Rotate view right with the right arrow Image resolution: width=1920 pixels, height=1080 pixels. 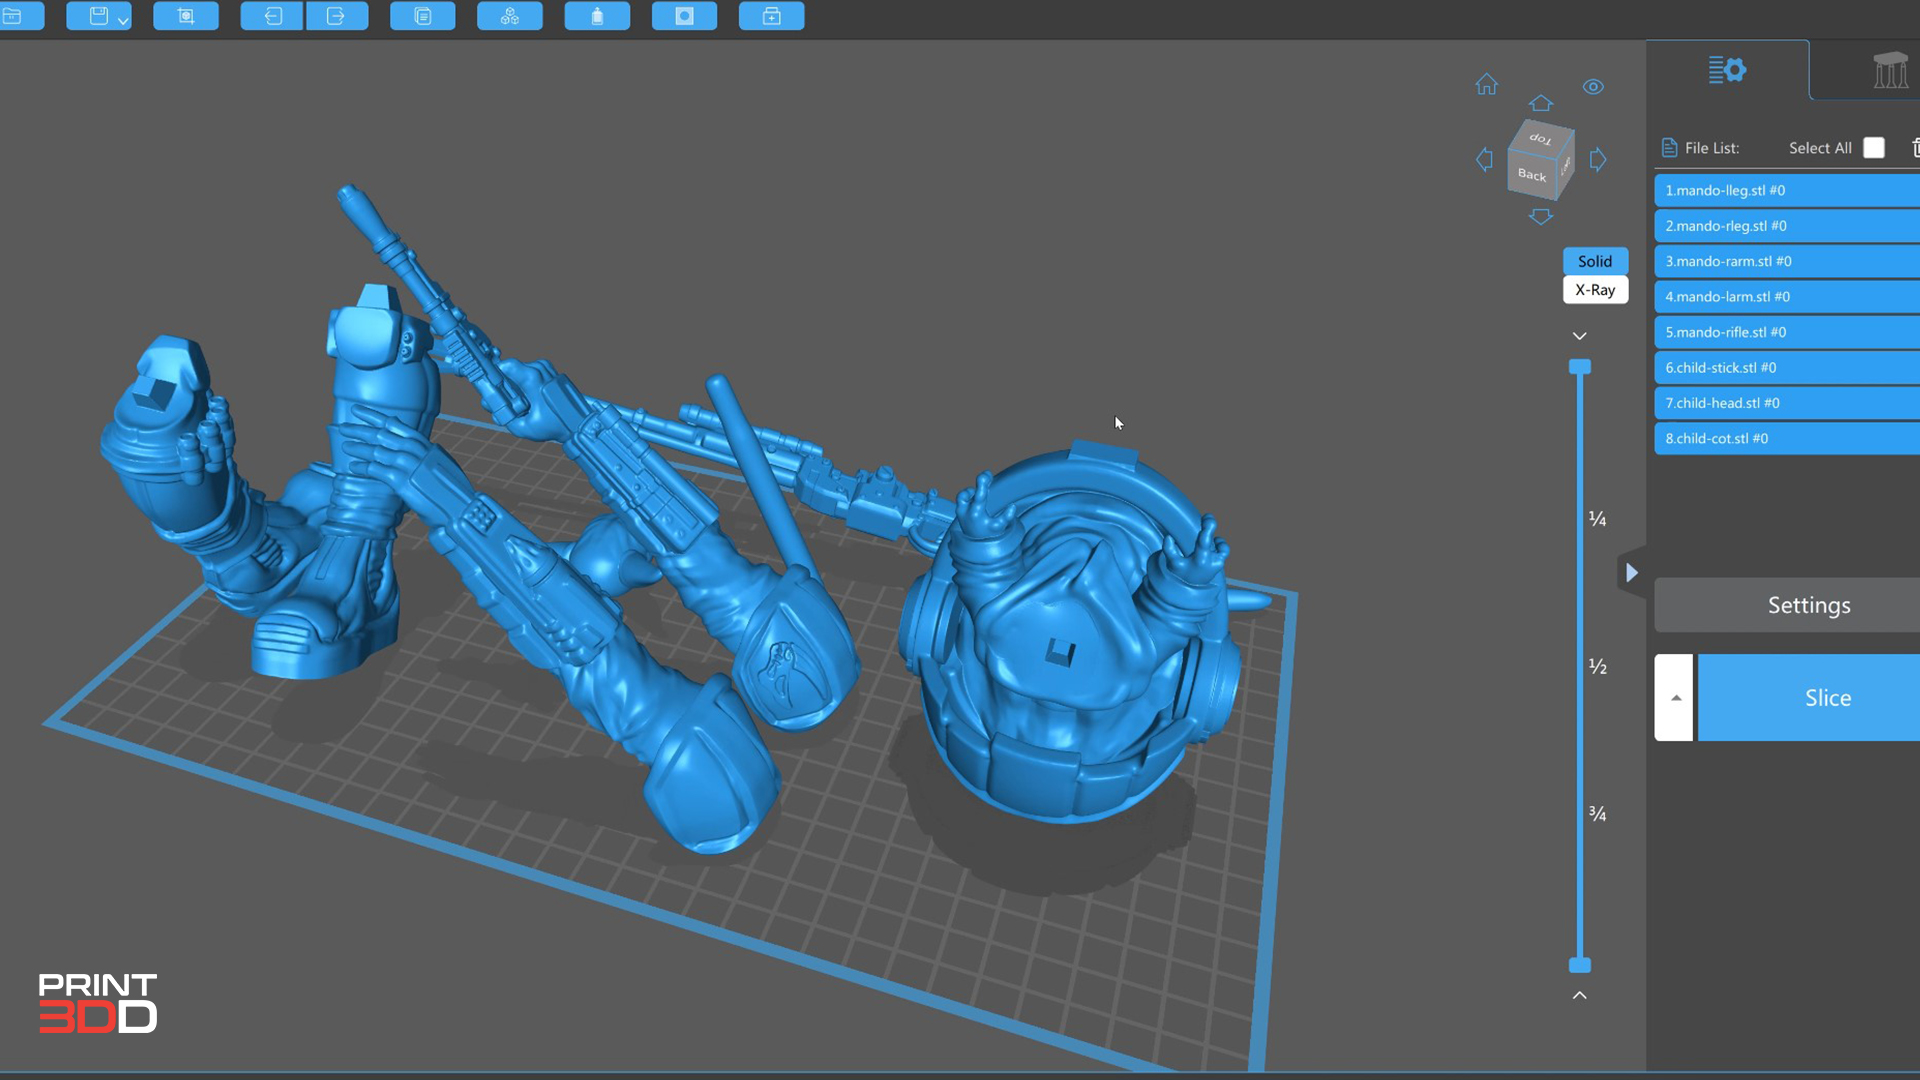[1598, 159]
